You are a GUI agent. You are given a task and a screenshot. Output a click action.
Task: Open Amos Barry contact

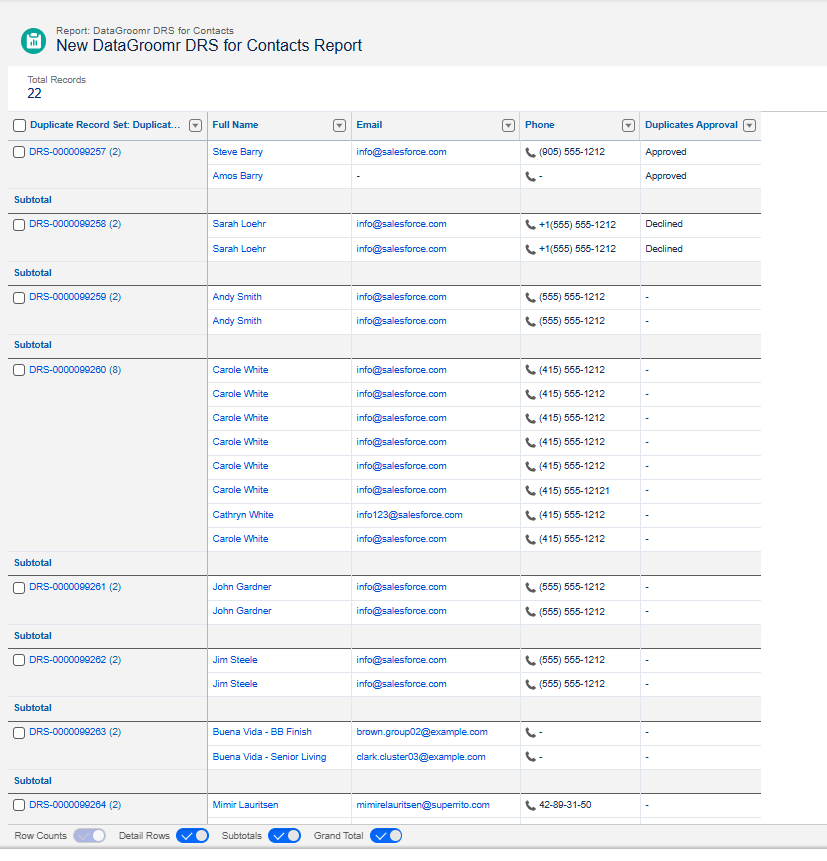(238, 176)
